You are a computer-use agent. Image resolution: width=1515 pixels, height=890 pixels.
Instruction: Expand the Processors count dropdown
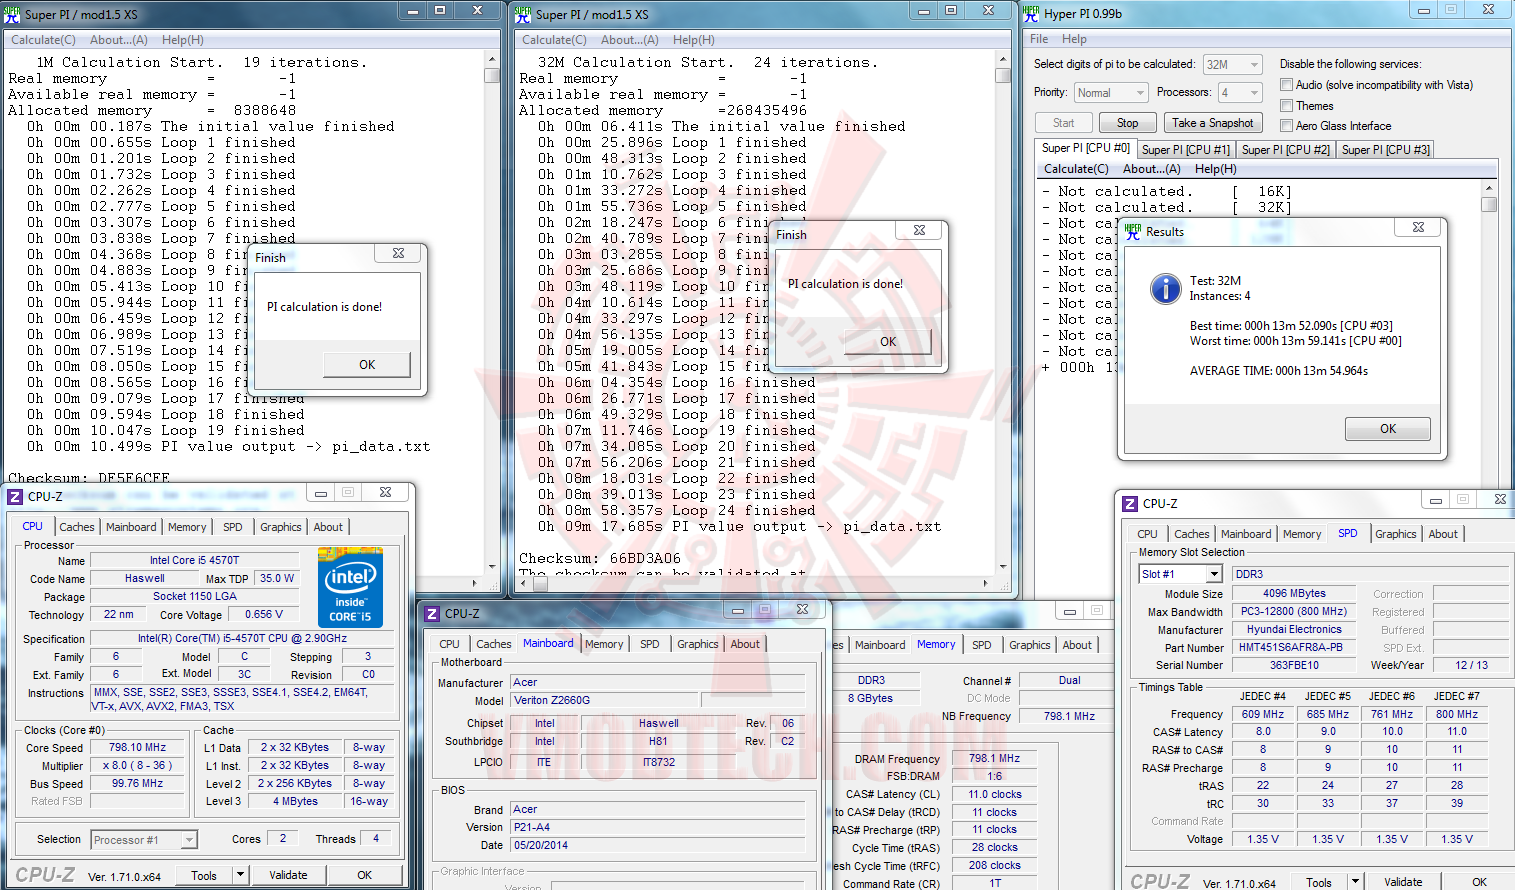point(1239,93)
